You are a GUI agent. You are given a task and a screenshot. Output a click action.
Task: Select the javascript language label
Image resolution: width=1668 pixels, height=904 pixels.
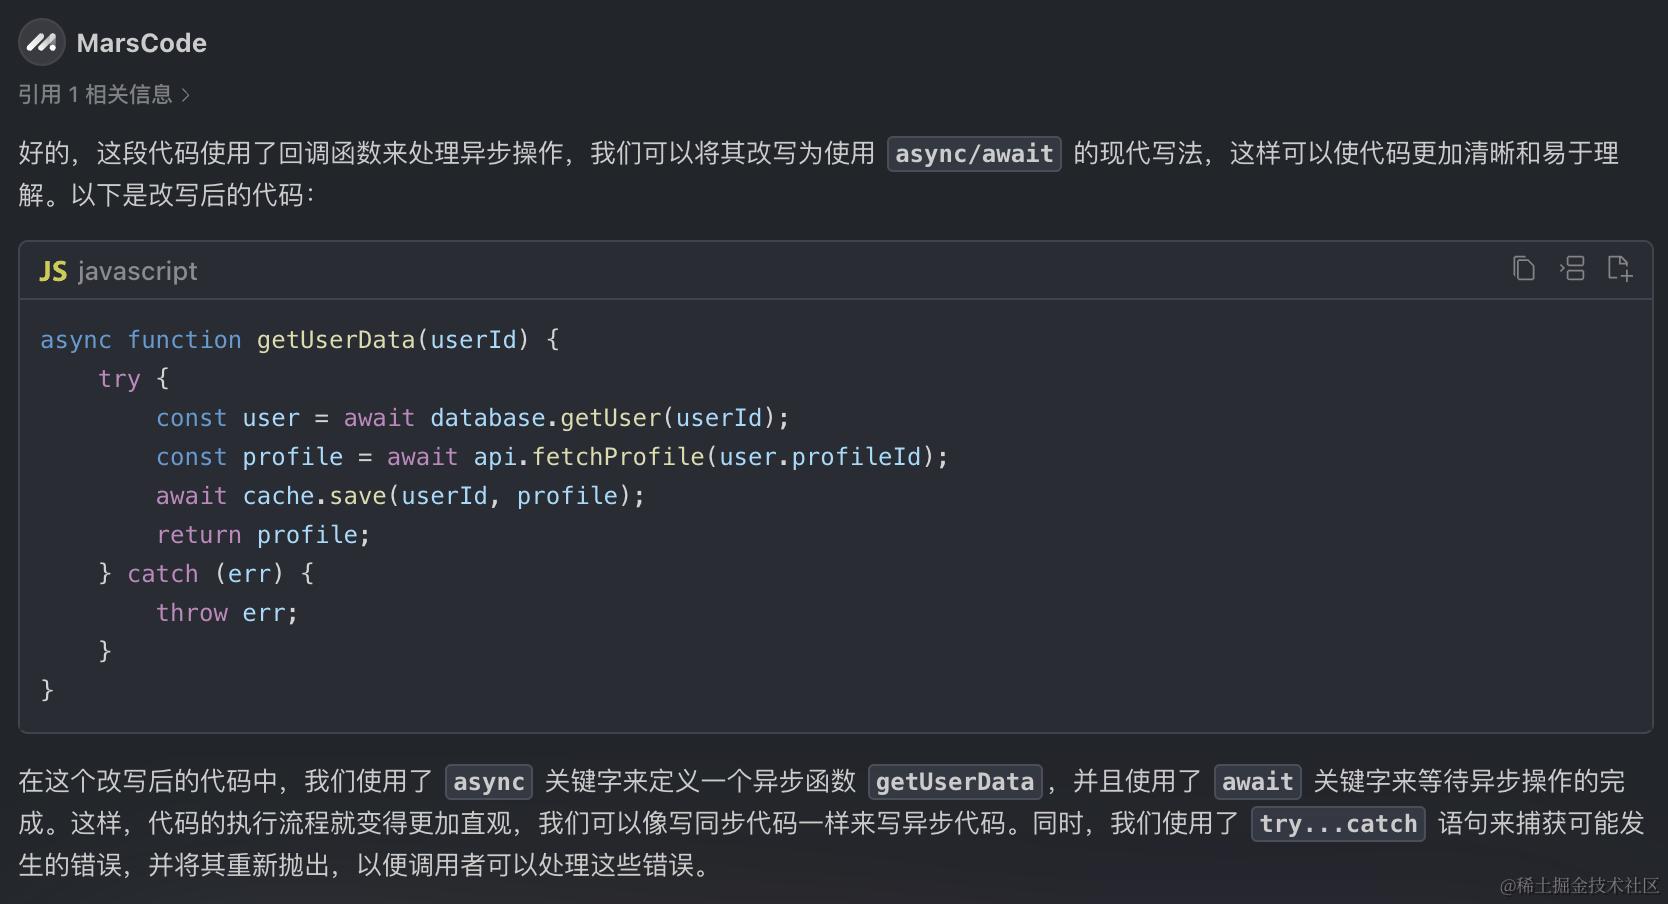(x=138, y=271)
